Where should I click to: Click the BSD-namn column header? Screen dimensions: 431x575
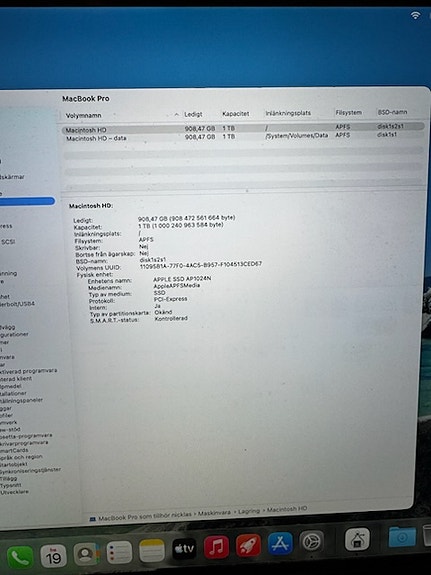click(x=392, y=112)
